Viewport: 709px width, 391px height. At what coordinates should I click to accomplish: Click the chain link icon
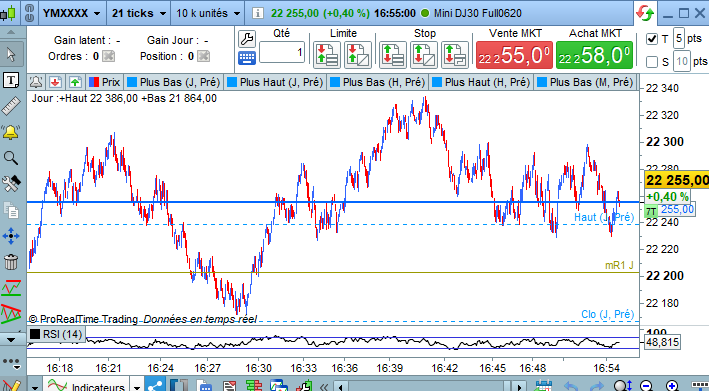[29, 13]
